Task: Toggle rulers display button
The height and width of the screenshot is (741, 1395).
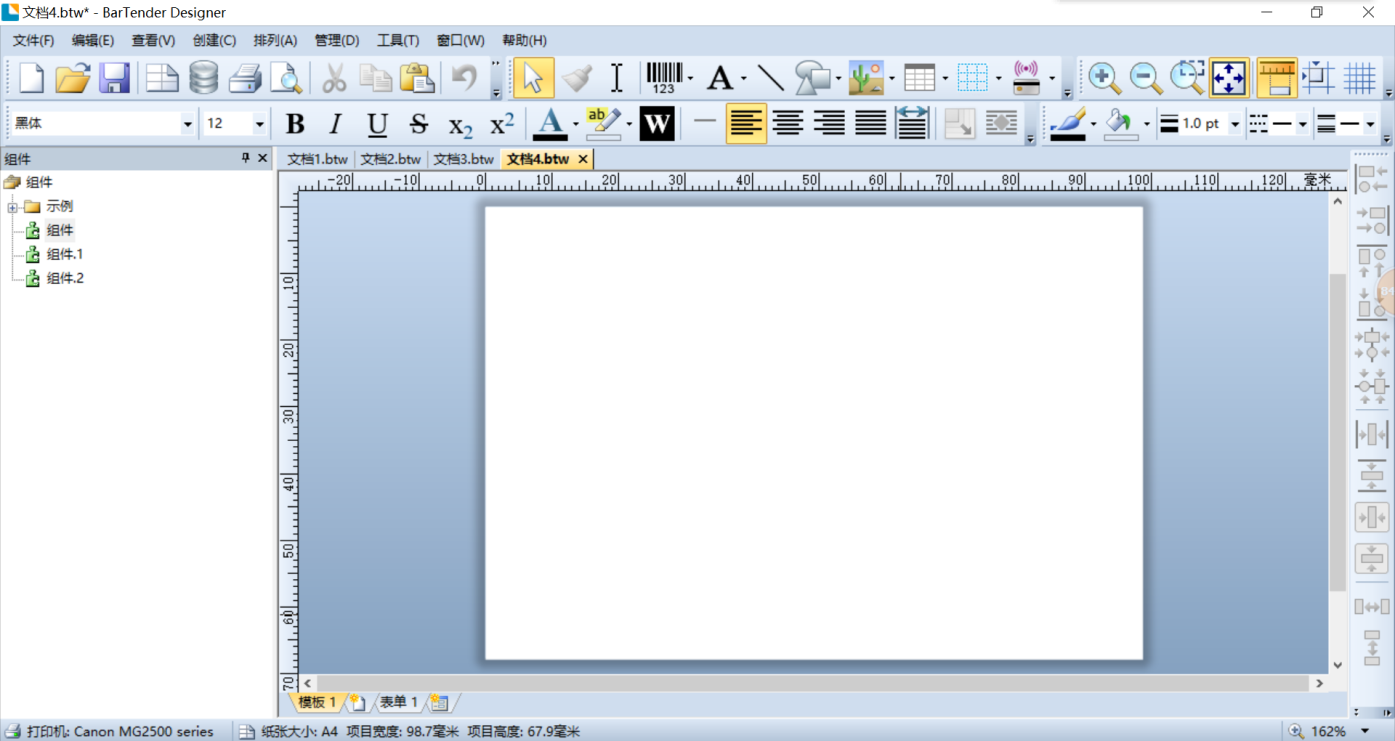Action: tap(1277, 78)
